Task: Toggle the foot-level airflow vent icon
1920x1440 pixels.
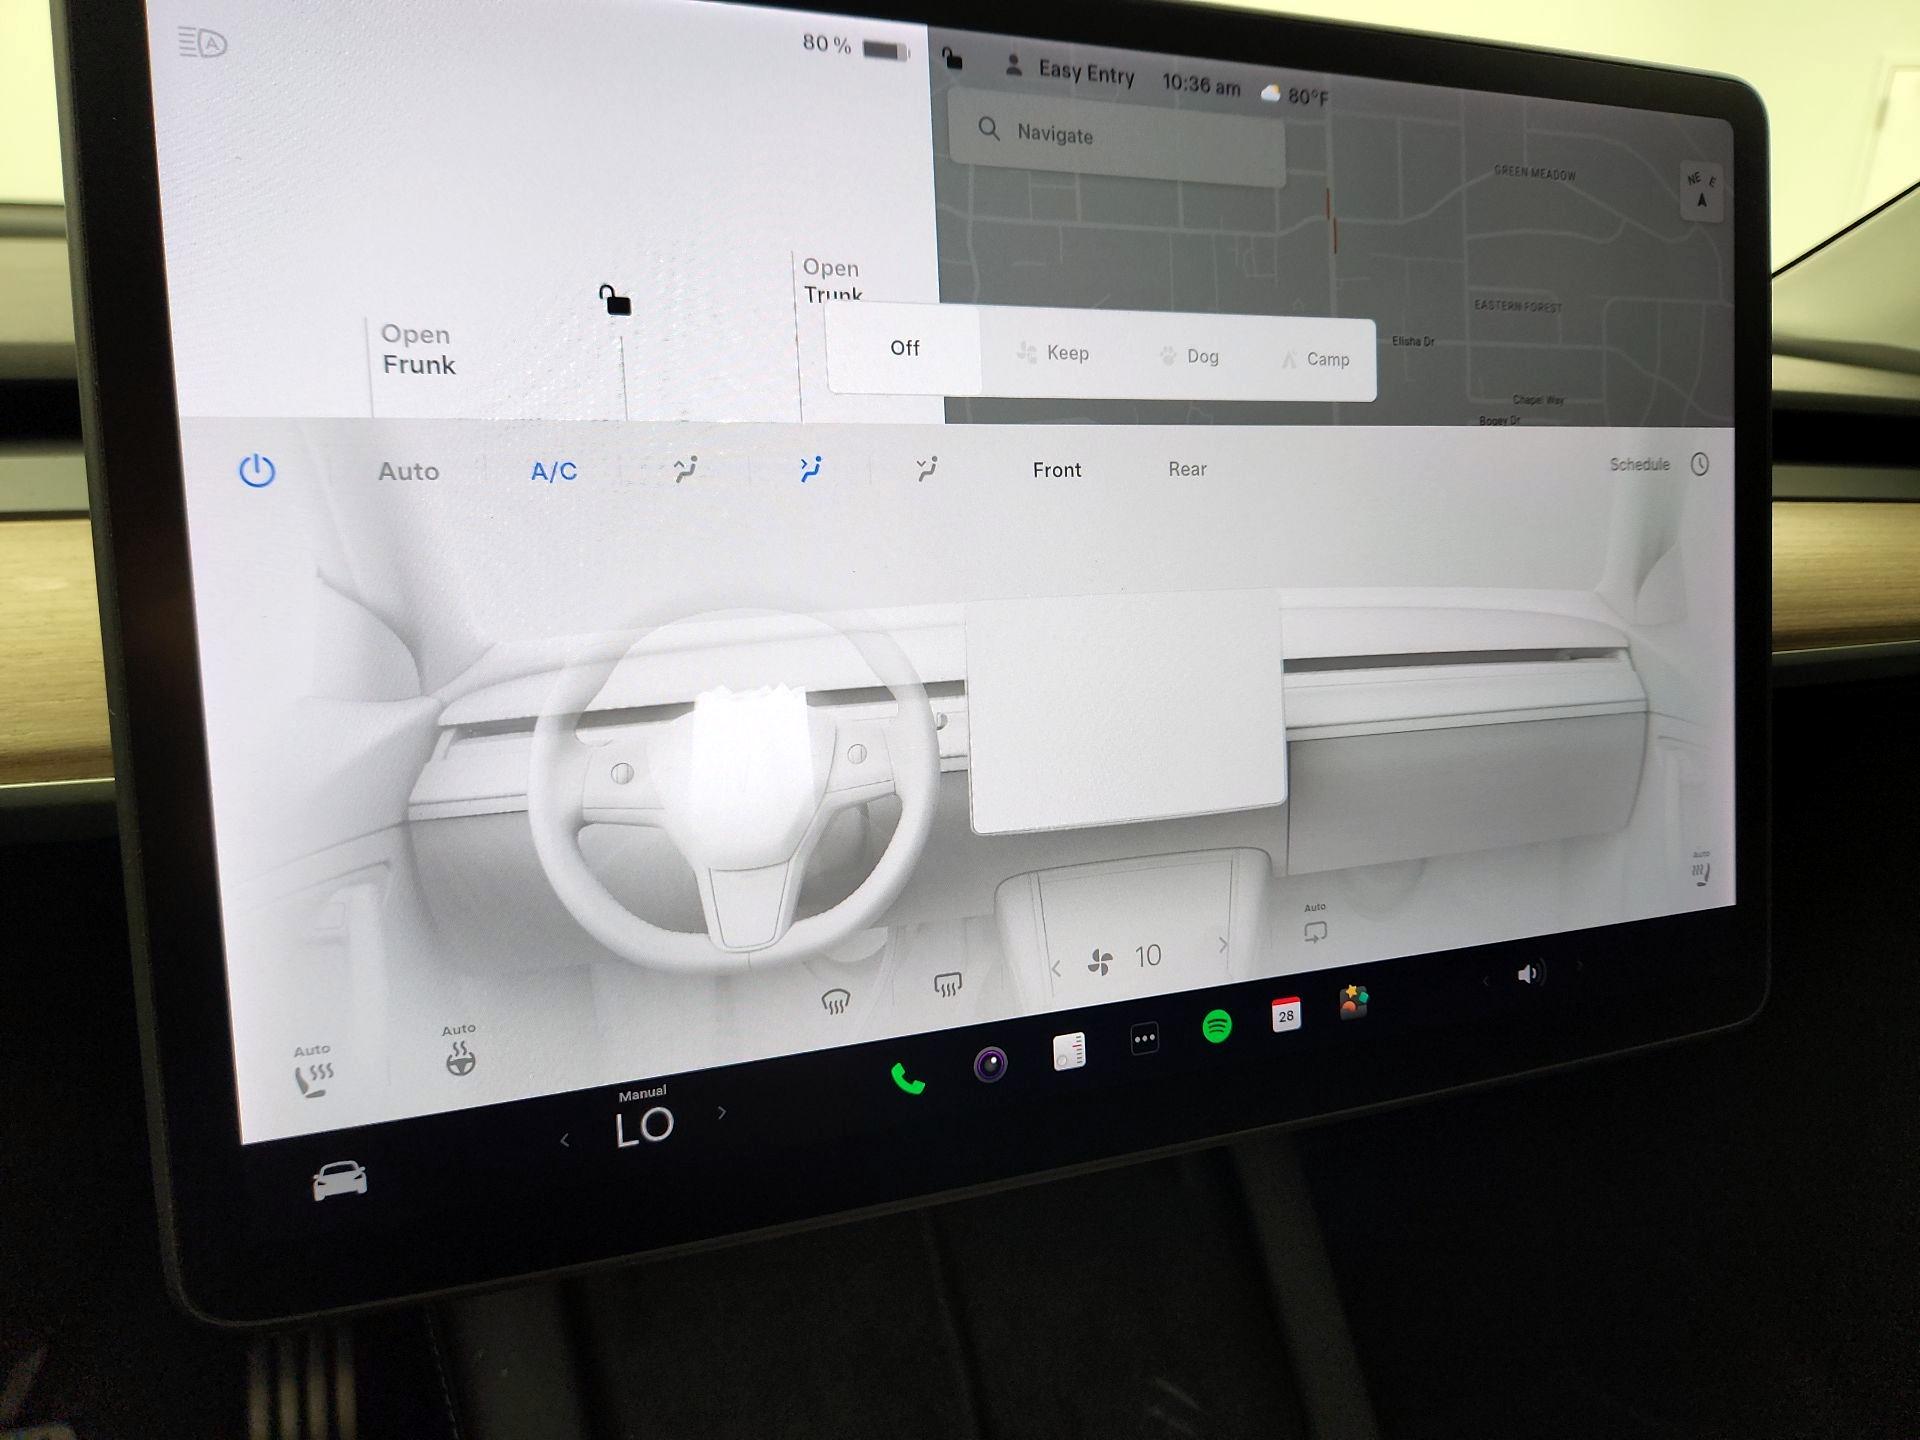Action: (x=927, y=468)
